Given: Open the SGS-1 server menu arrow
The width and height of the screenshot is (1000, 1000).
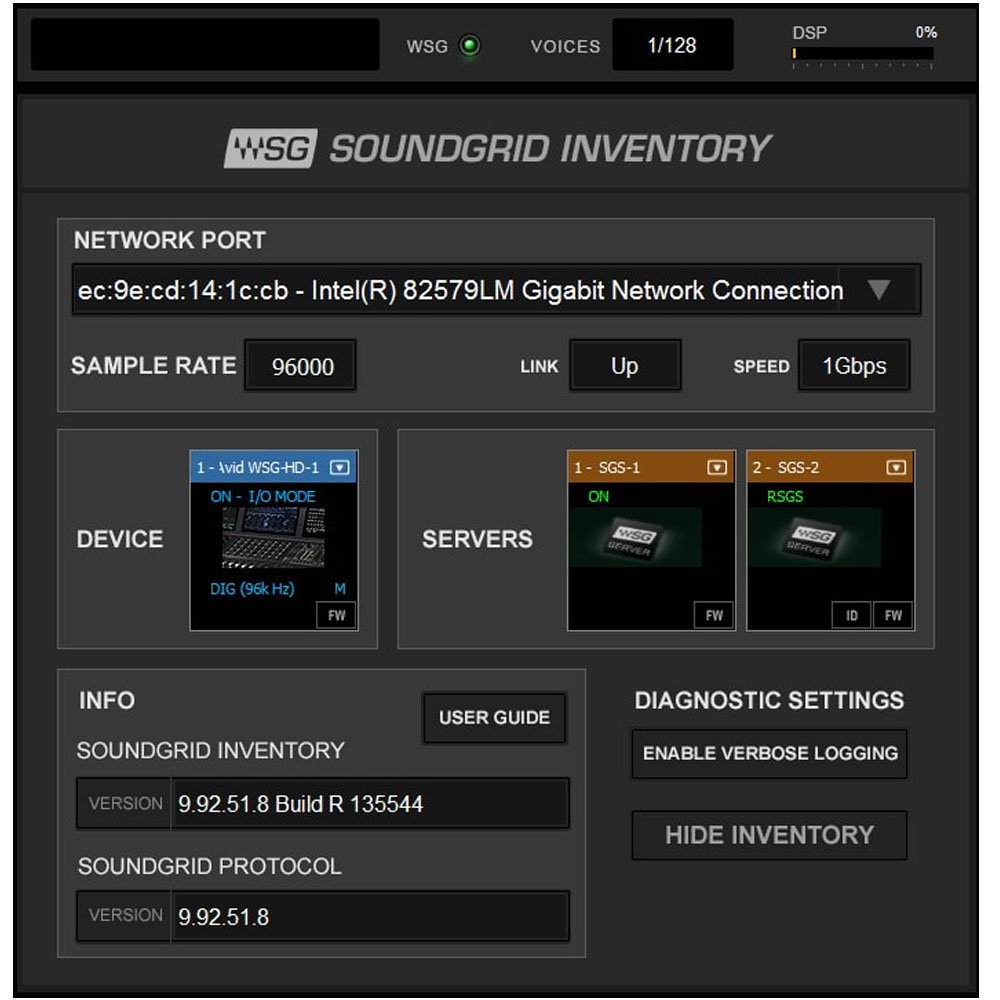Looking at the screenshot, I should tap(717, 467).
